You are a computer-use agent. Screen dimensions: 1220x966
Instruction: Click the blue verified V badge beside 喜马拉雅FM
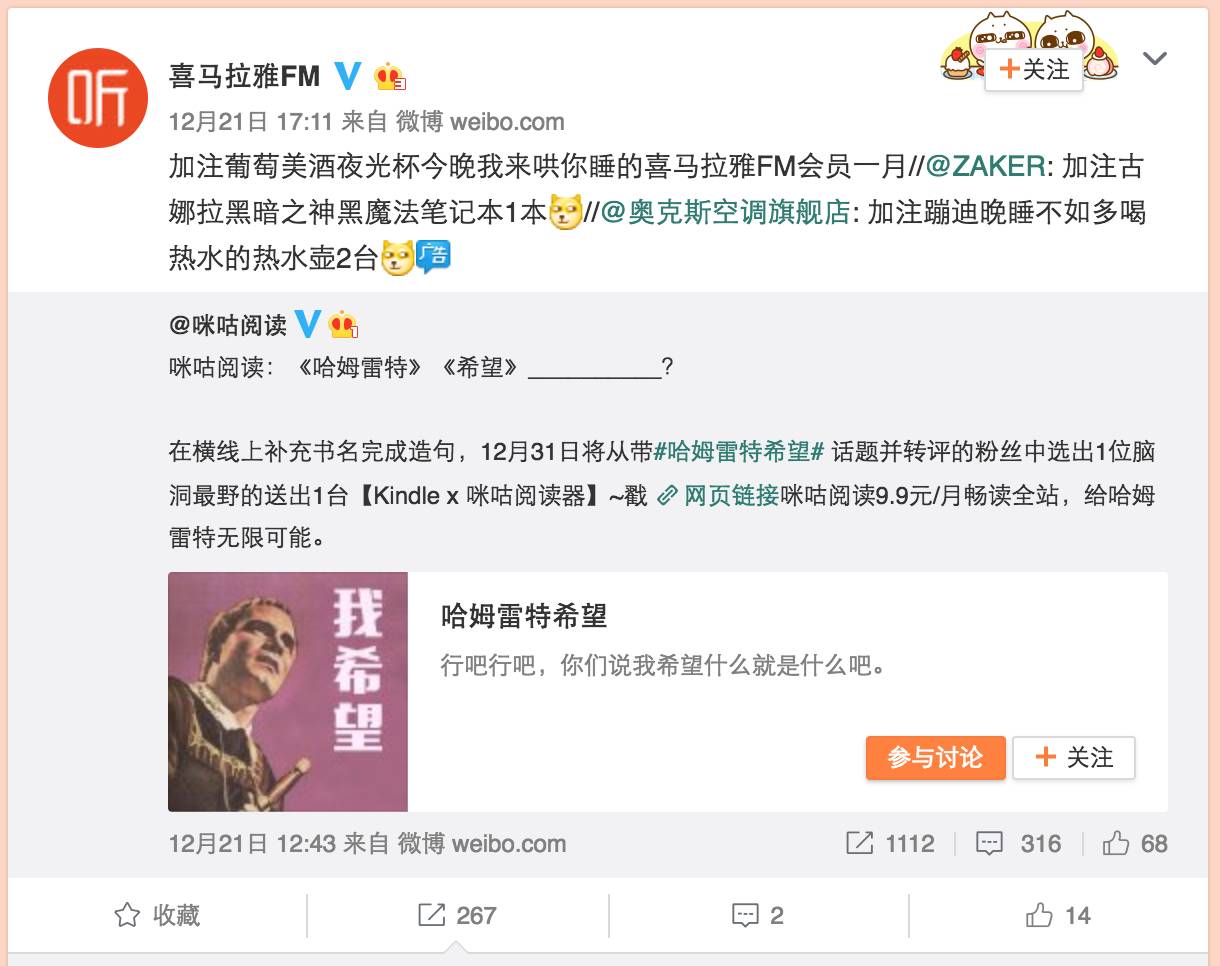point(348,75)
